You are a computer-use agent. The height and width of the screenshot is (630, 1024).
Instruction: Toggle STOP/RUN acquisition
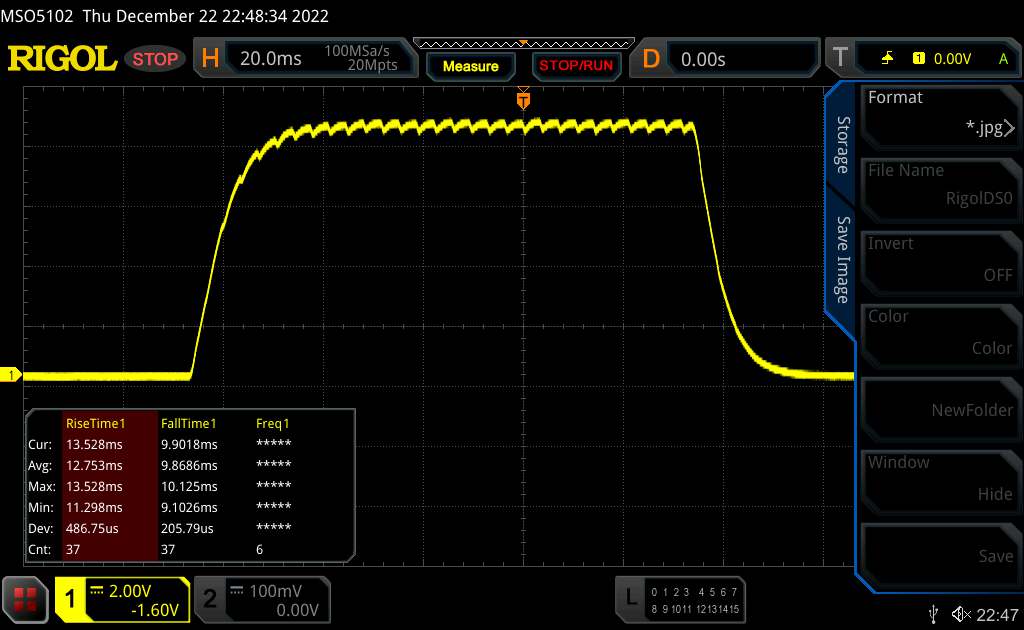pyautogui.click(x=576, y=66)
